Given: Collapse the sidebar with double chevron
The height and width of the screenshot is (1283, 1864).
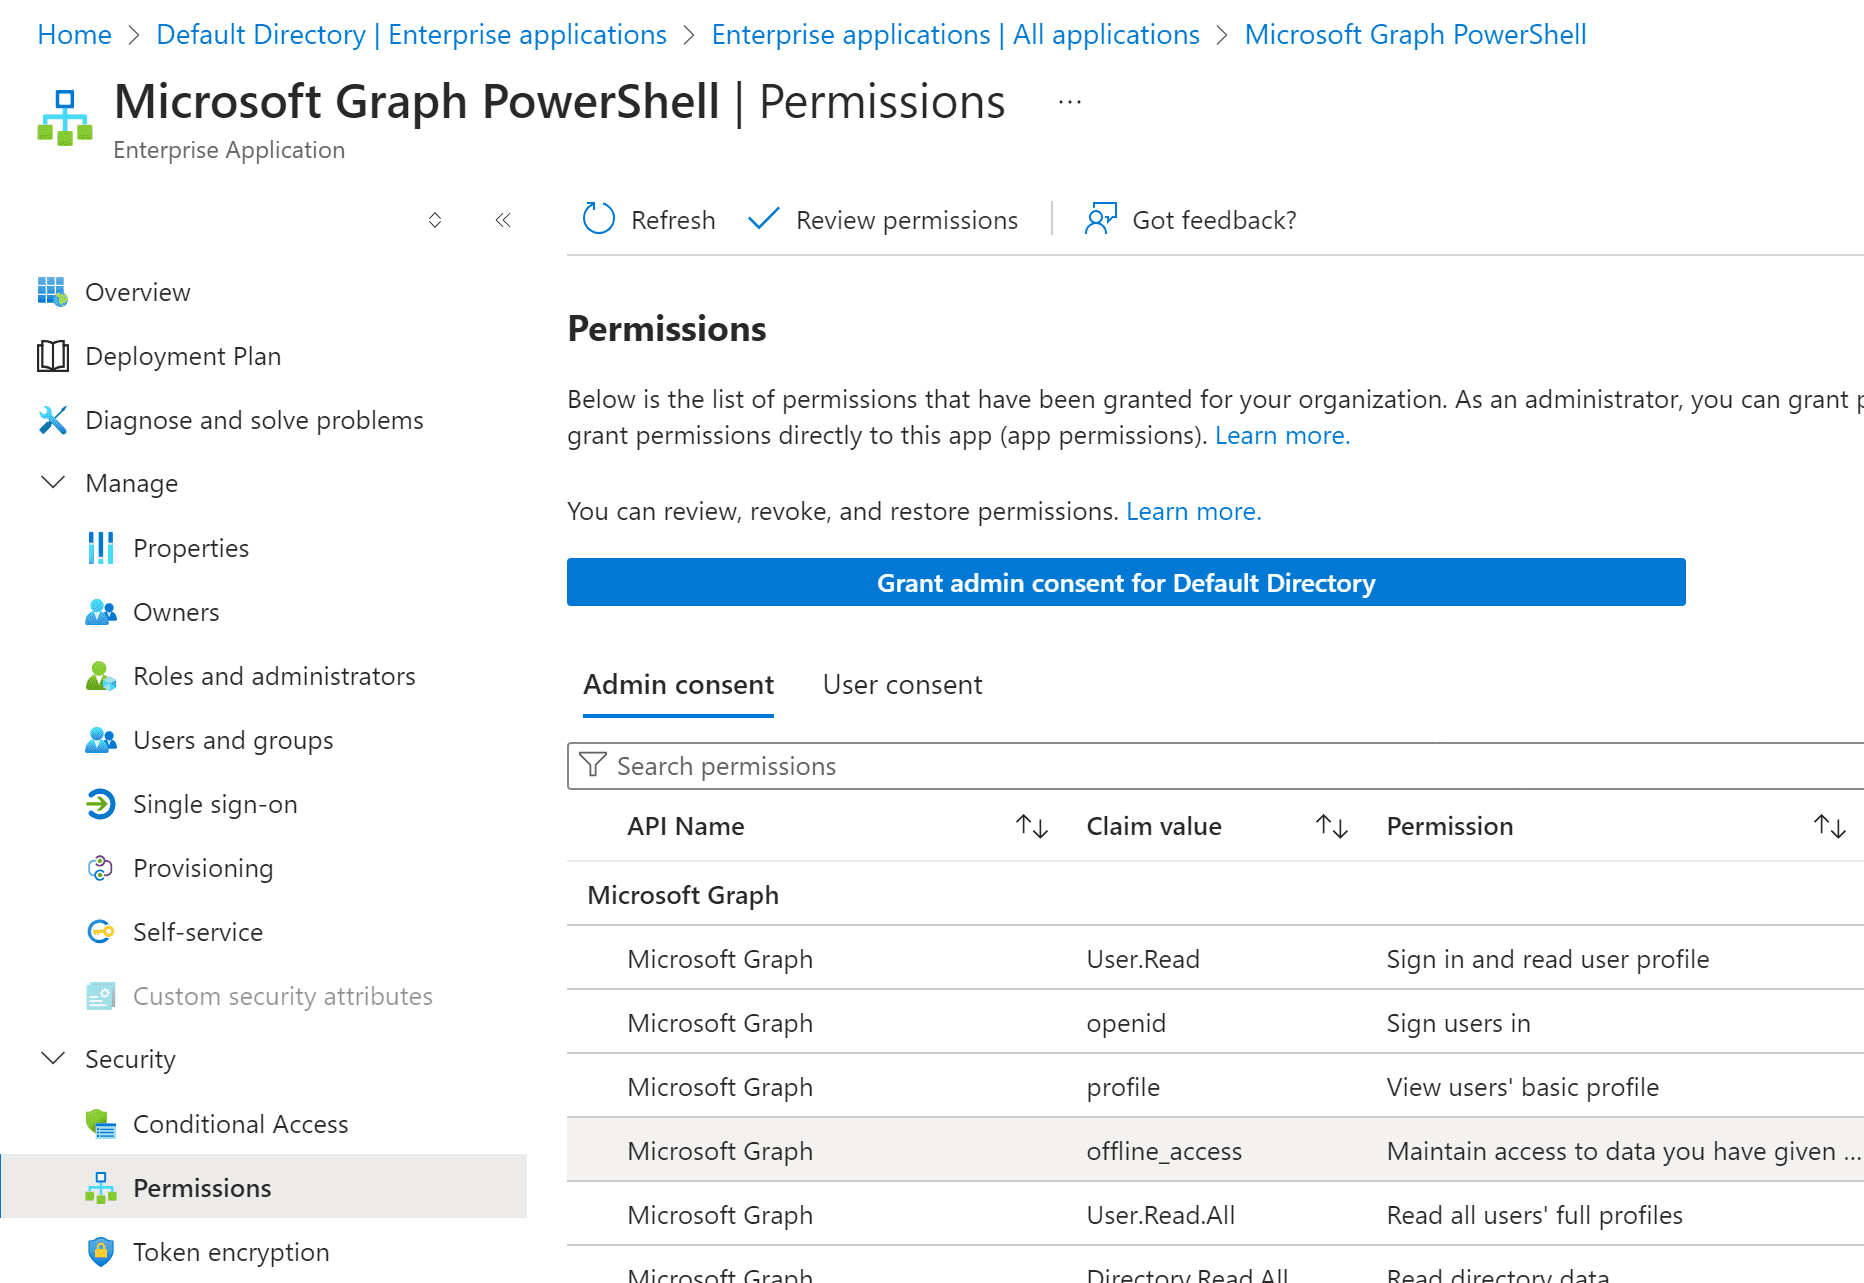Looking at the screenshot, I should [503, 220].
